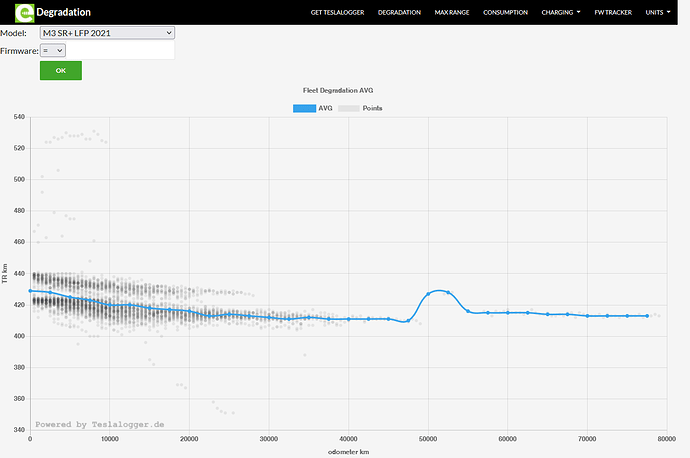Viewport: 690px width, 458px height.
Task: Click the y-axis label 540
Action: coord(19,117)
